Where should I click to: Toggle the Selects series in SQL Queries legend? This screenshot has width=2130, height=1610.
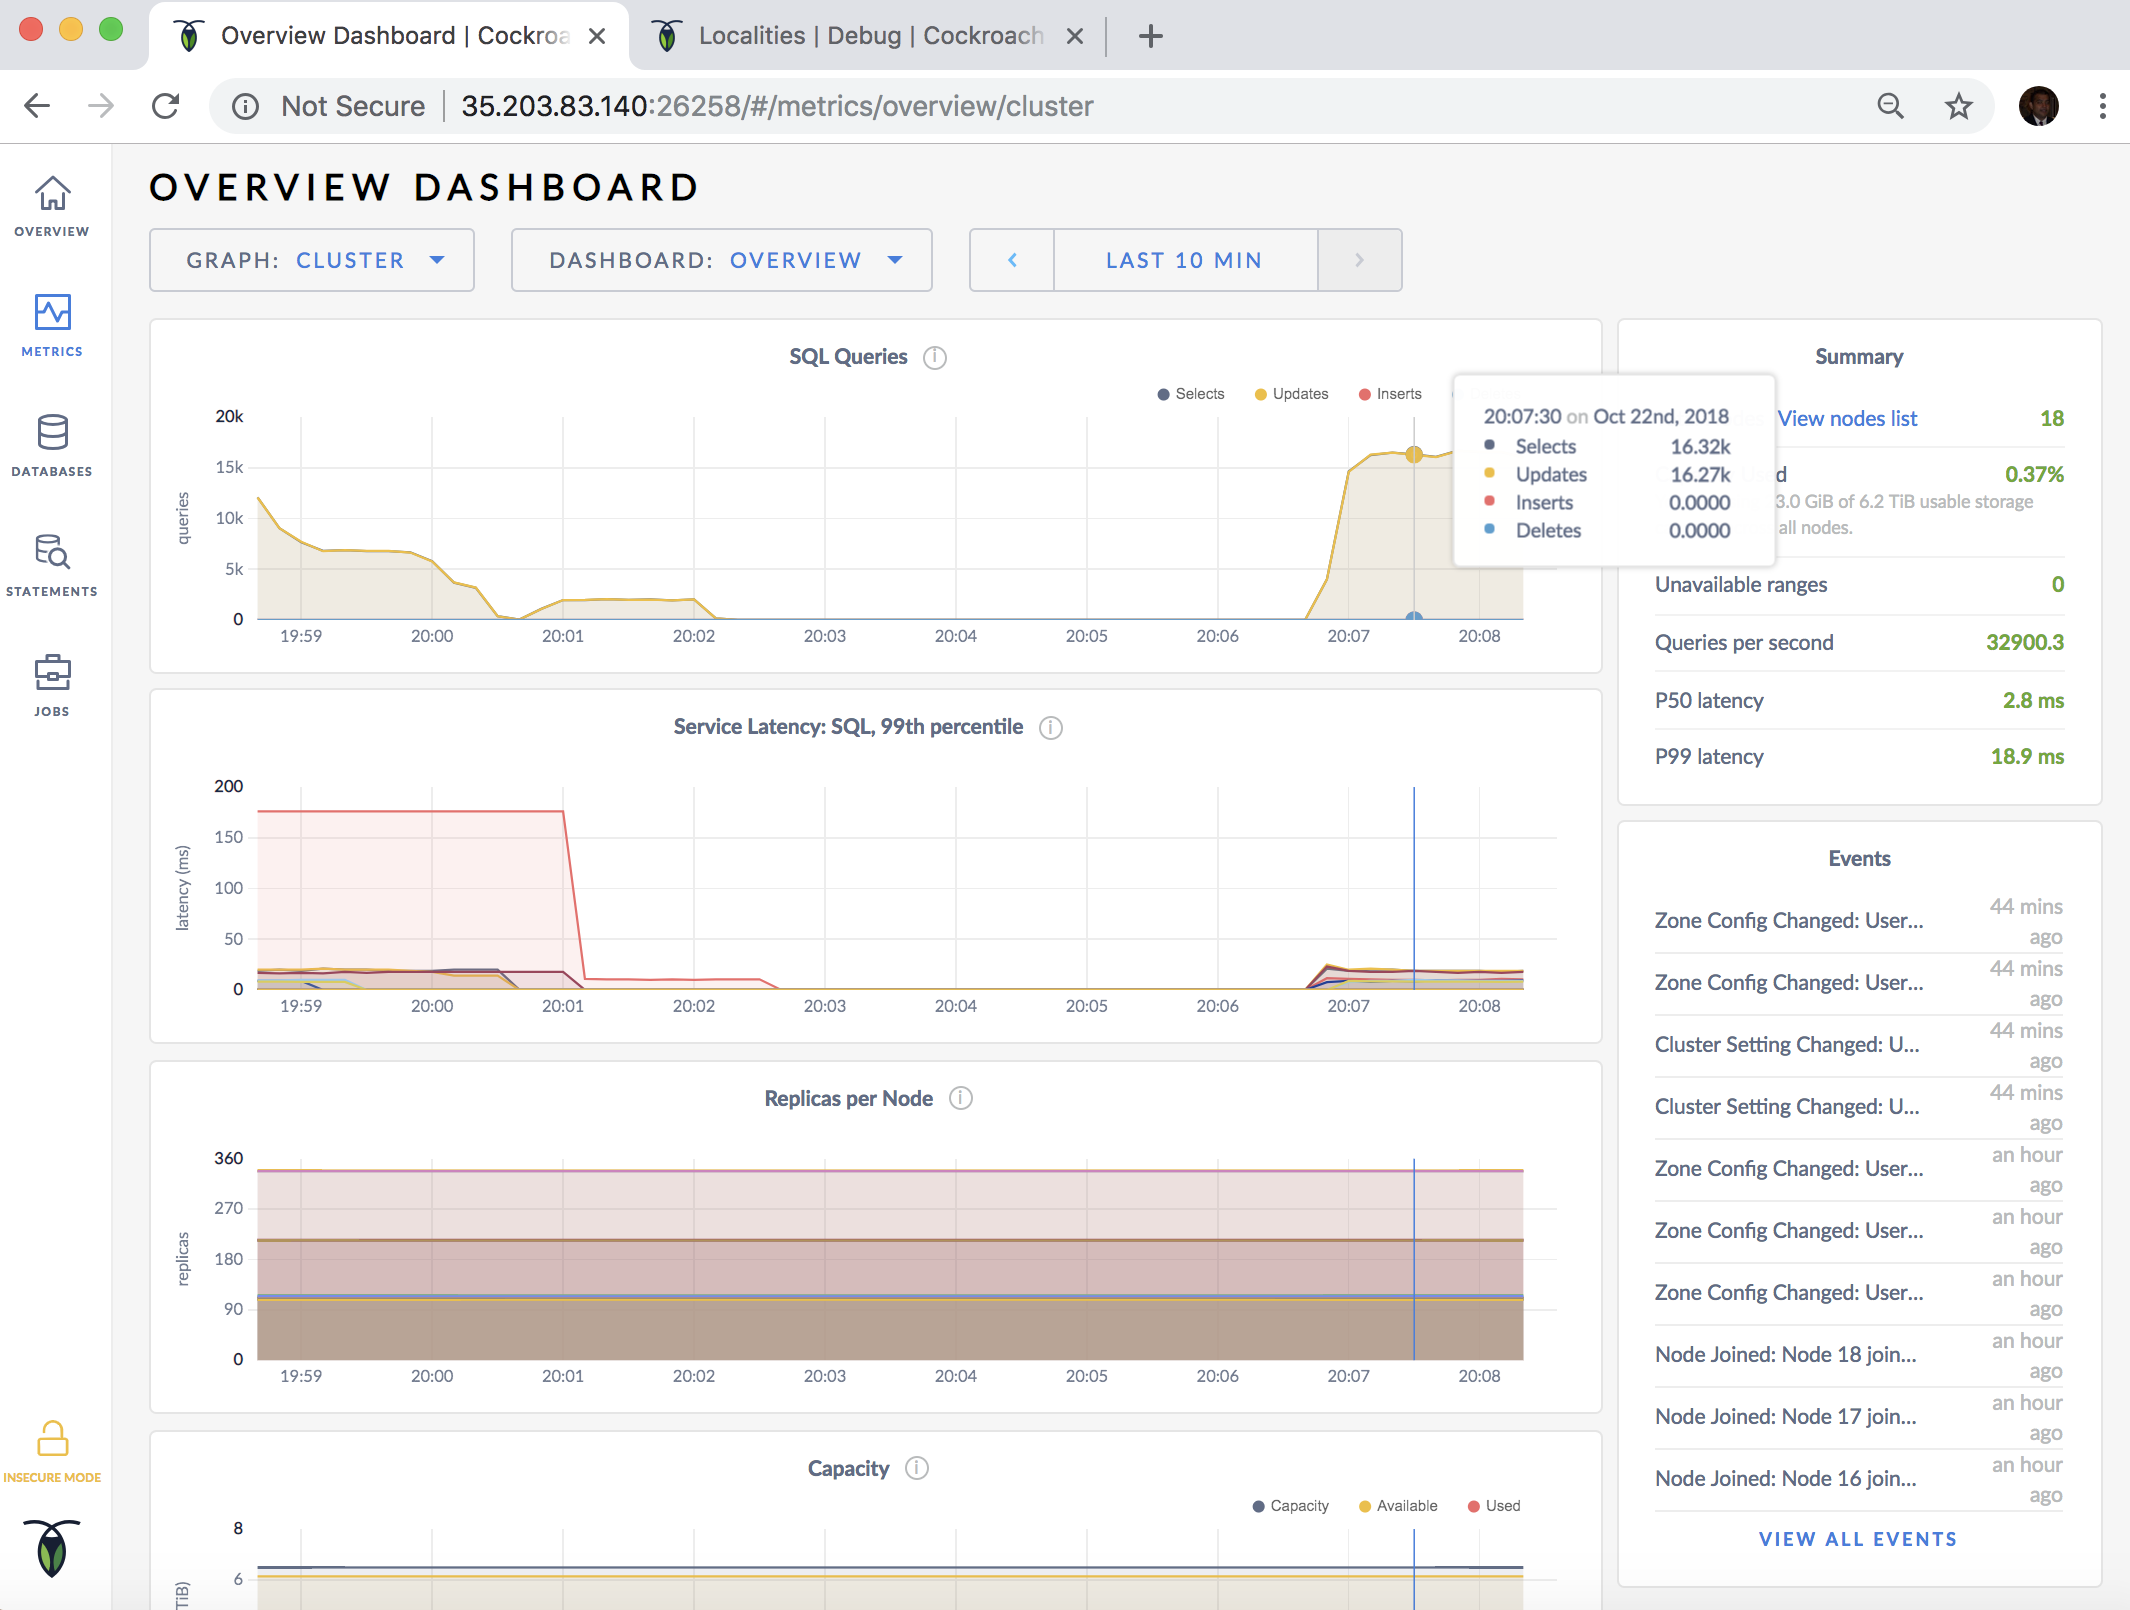coord(1192,393)
